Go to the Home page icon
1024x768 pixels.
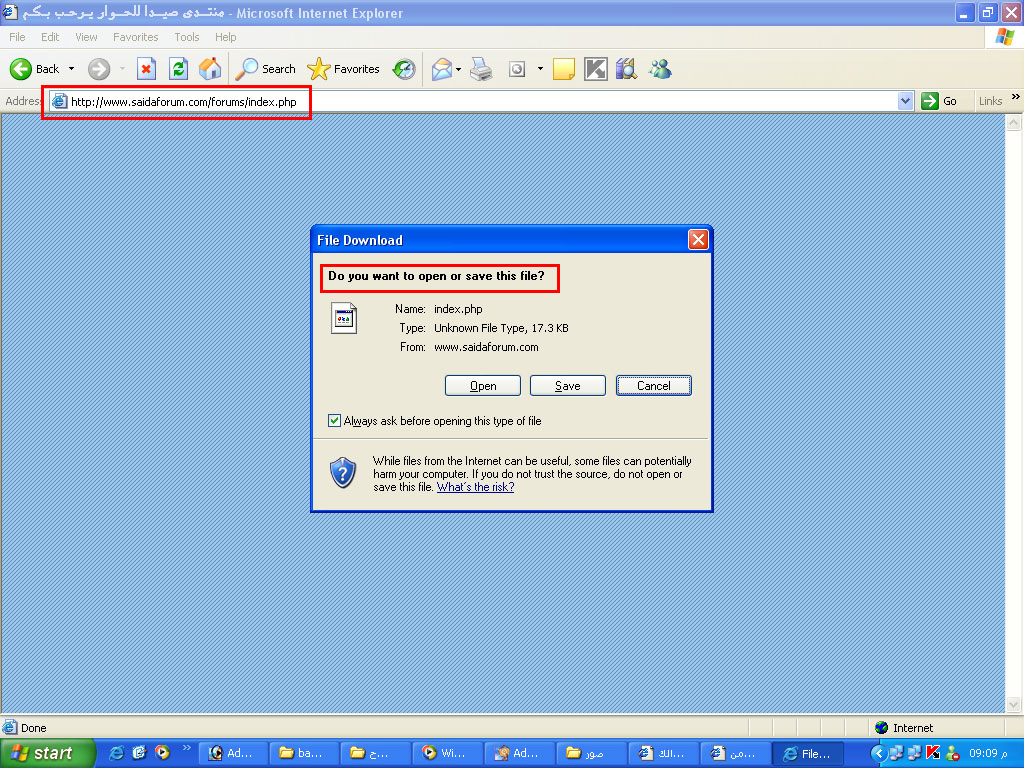point(210,69)
